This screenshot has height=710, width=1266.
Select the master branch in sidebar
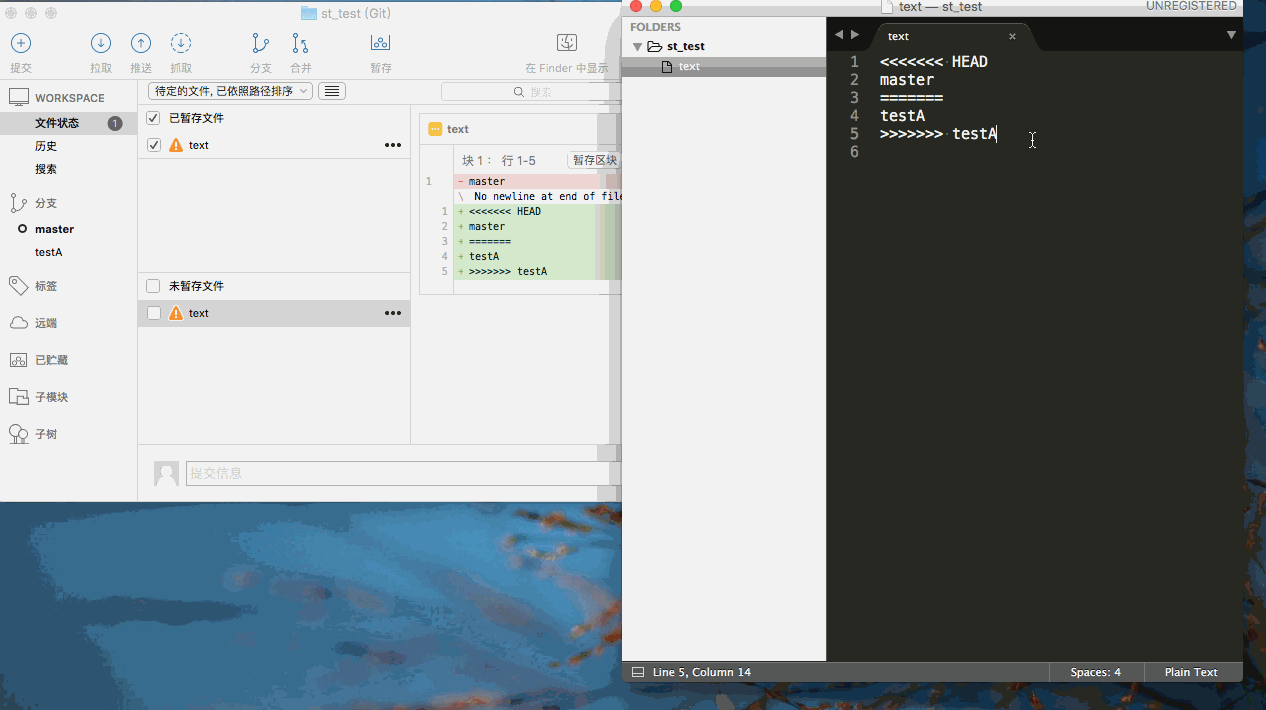(54, 229)
